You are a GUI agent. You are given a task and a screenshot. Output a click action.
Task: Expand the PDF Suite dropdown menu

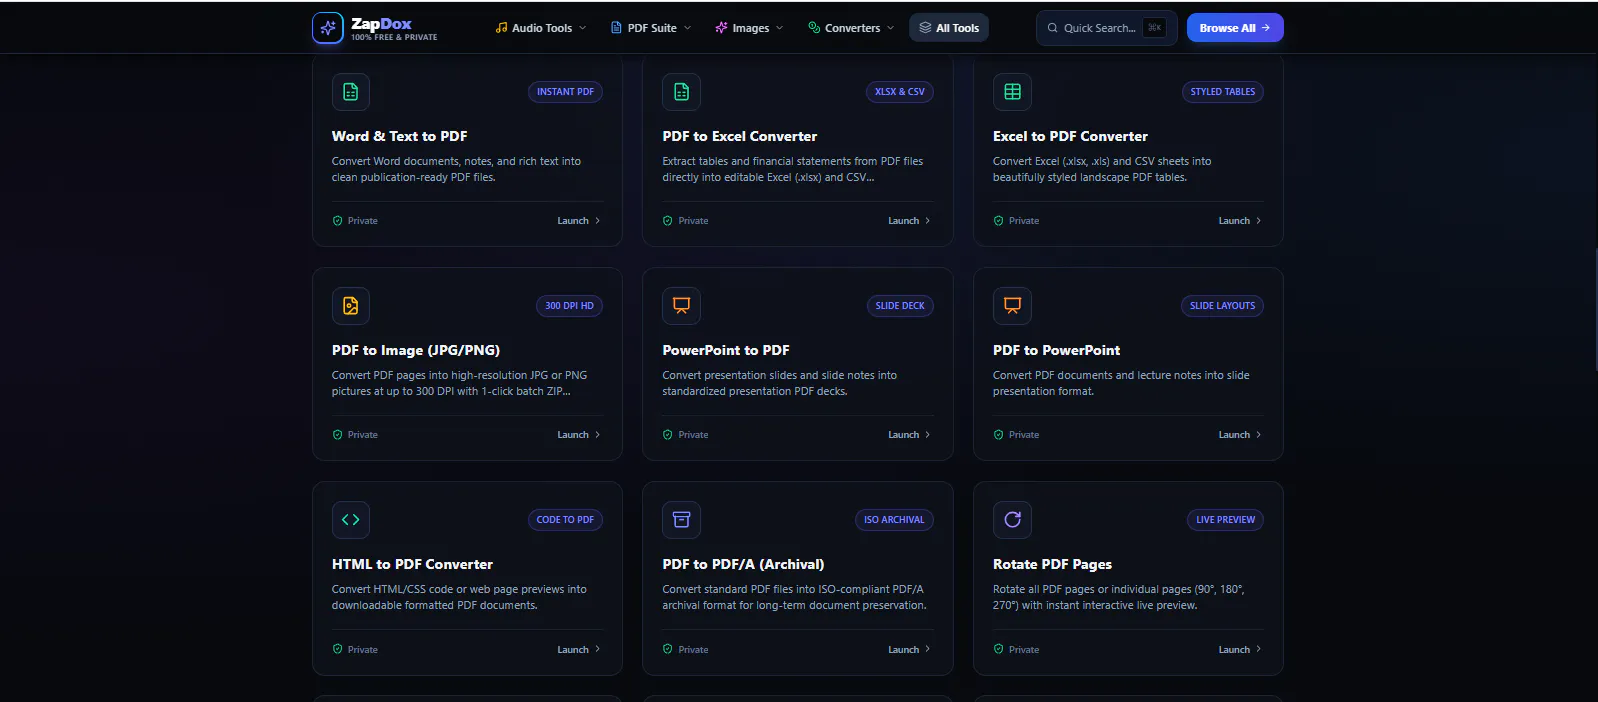pos(651,28)
